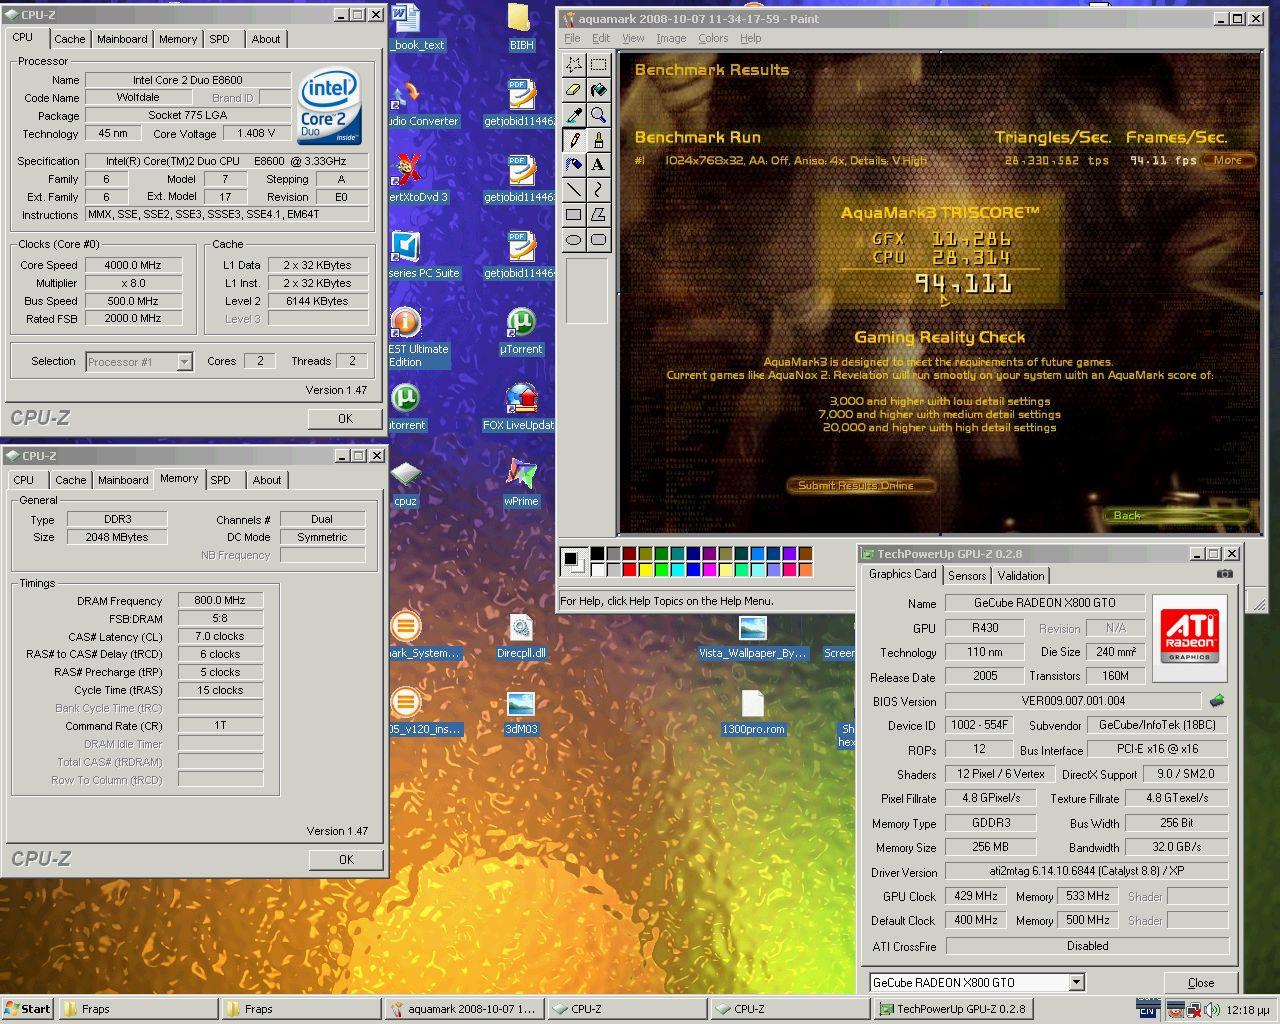Switch to TechPowerUp GPU-Z taskbar button
1280x1024 pixels.
(953, 1009)
